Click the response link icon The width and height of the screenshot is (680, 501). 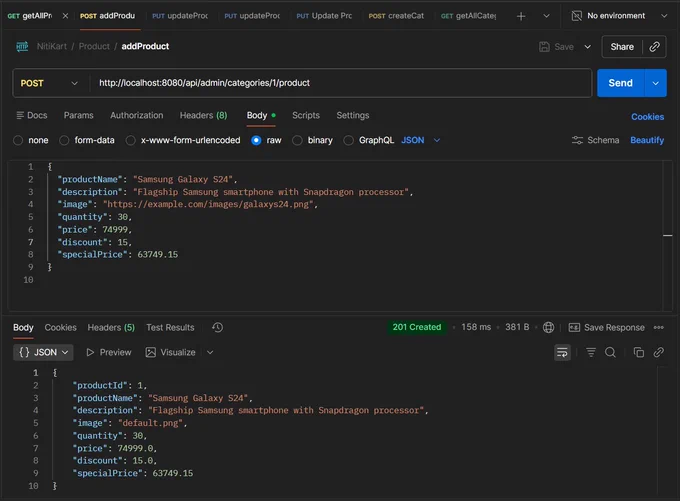pyautogui.click(x=658, y=352)
